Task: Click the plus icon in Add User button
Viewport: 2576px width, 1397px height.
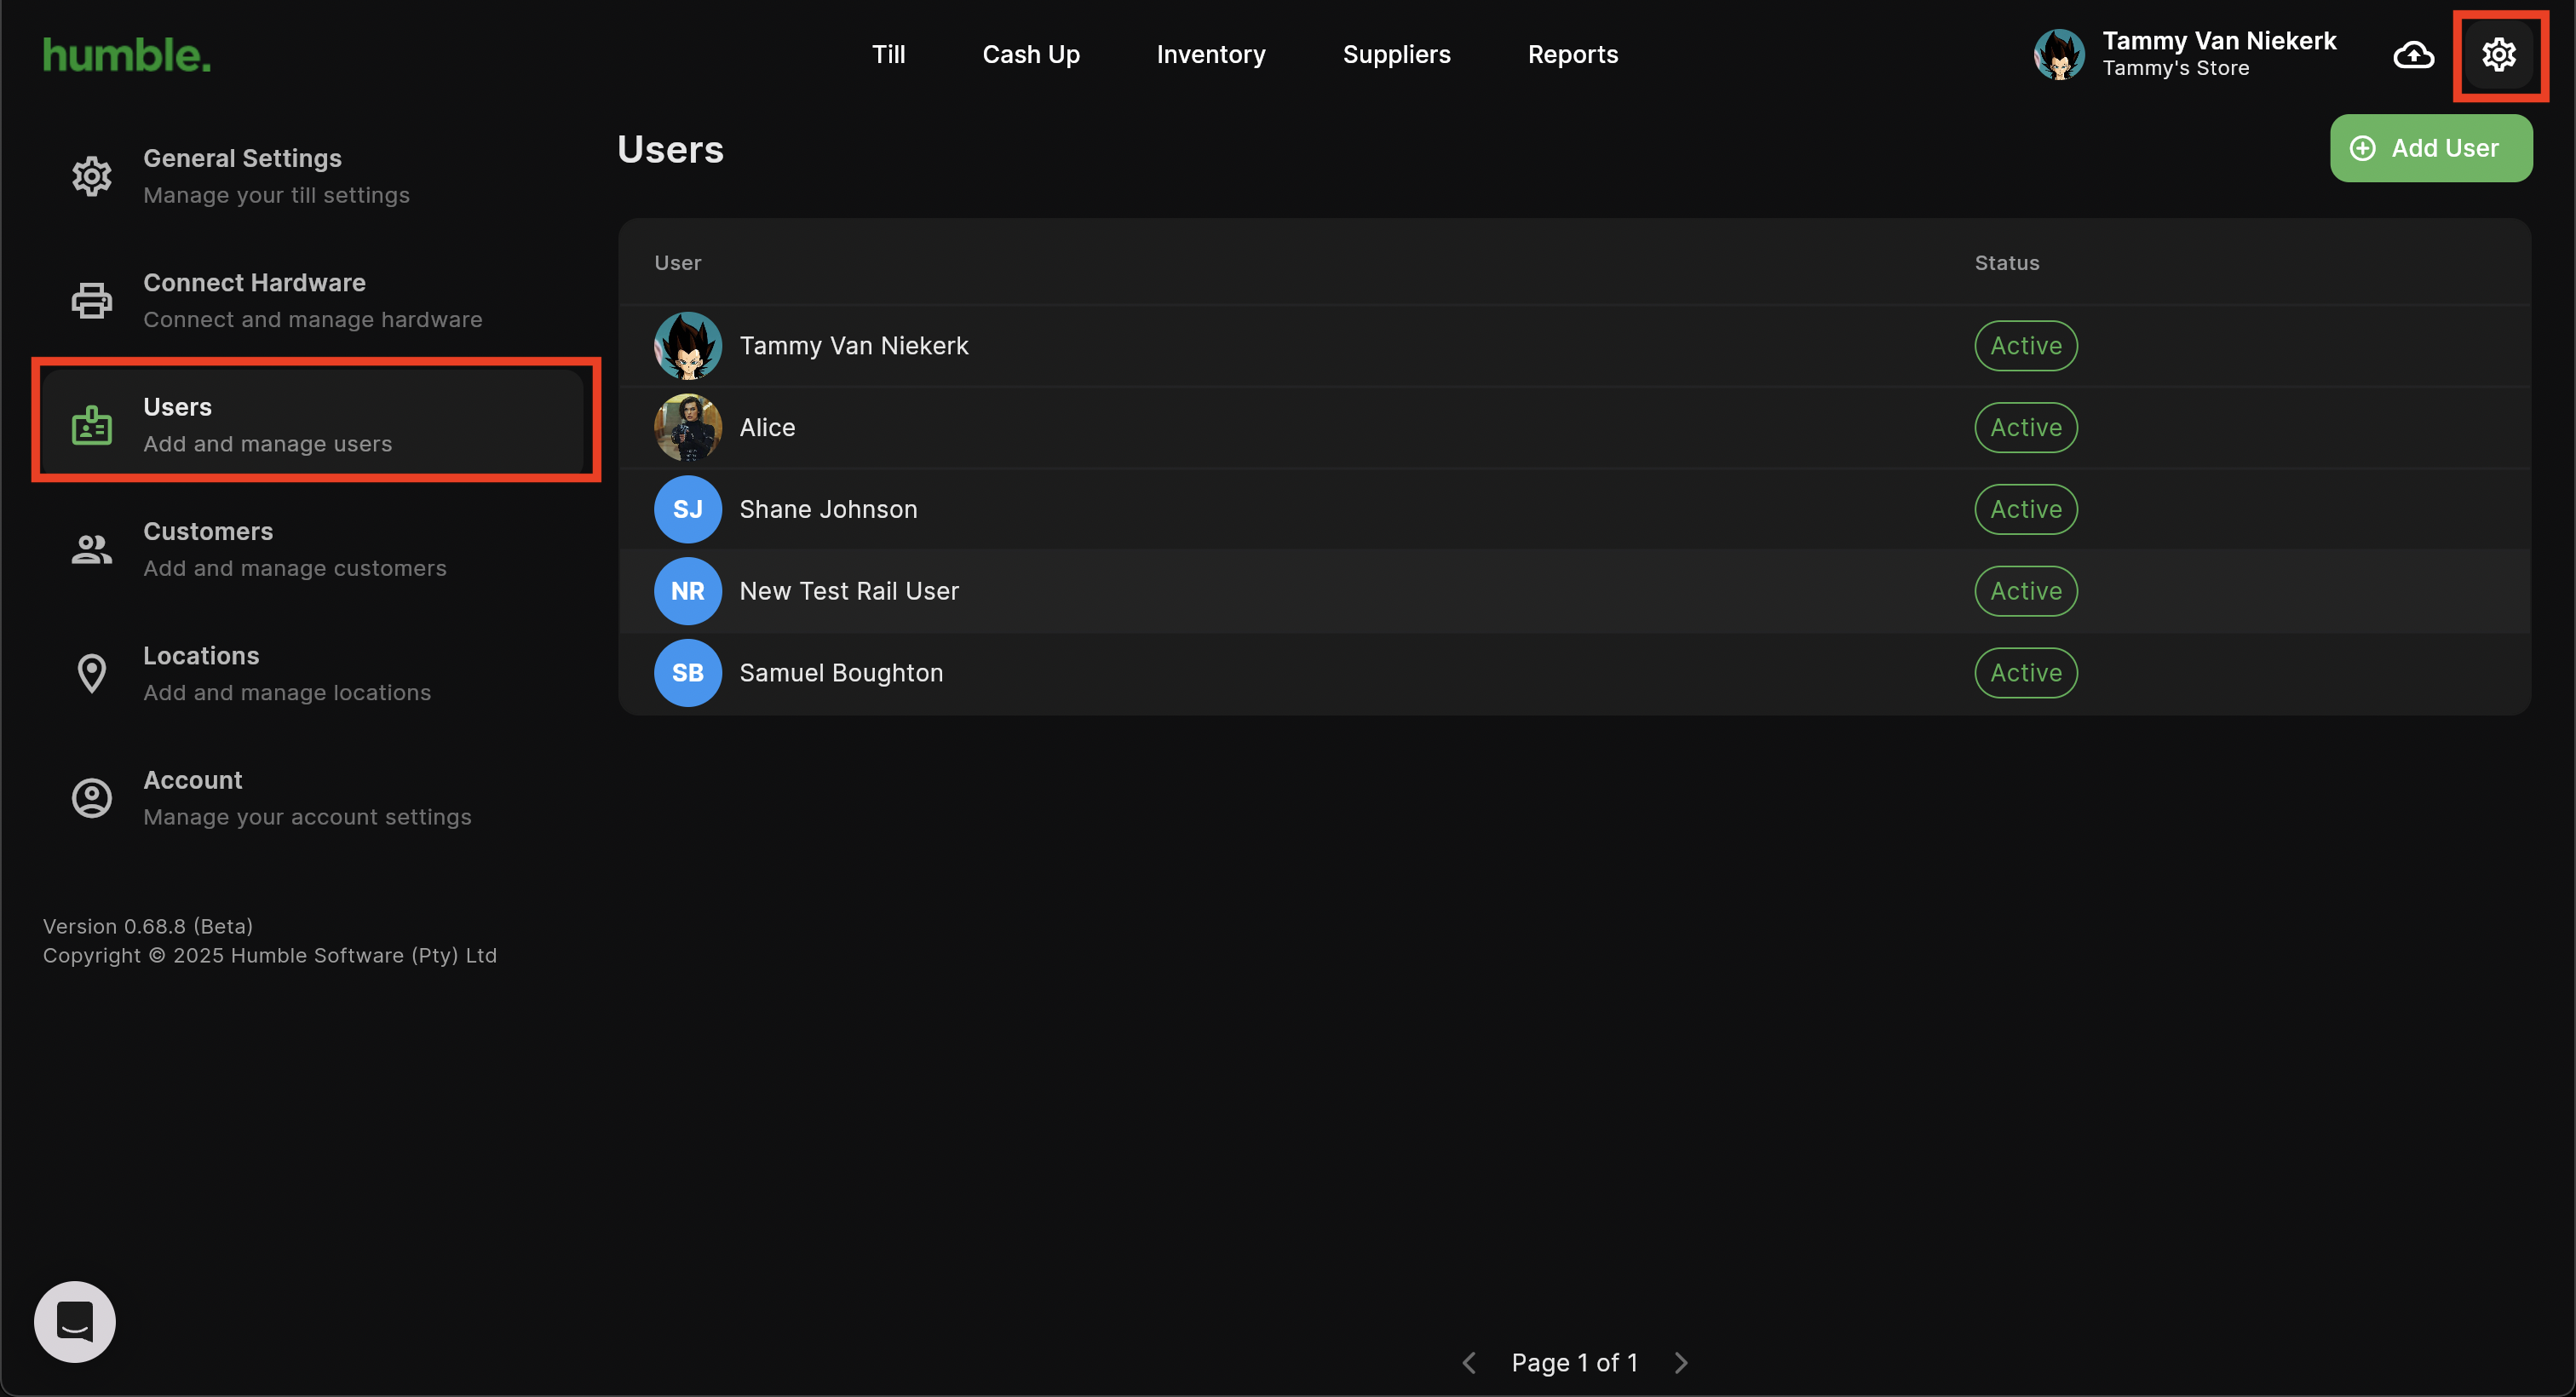Action: pyautogui.click(x=2362, y=149)
